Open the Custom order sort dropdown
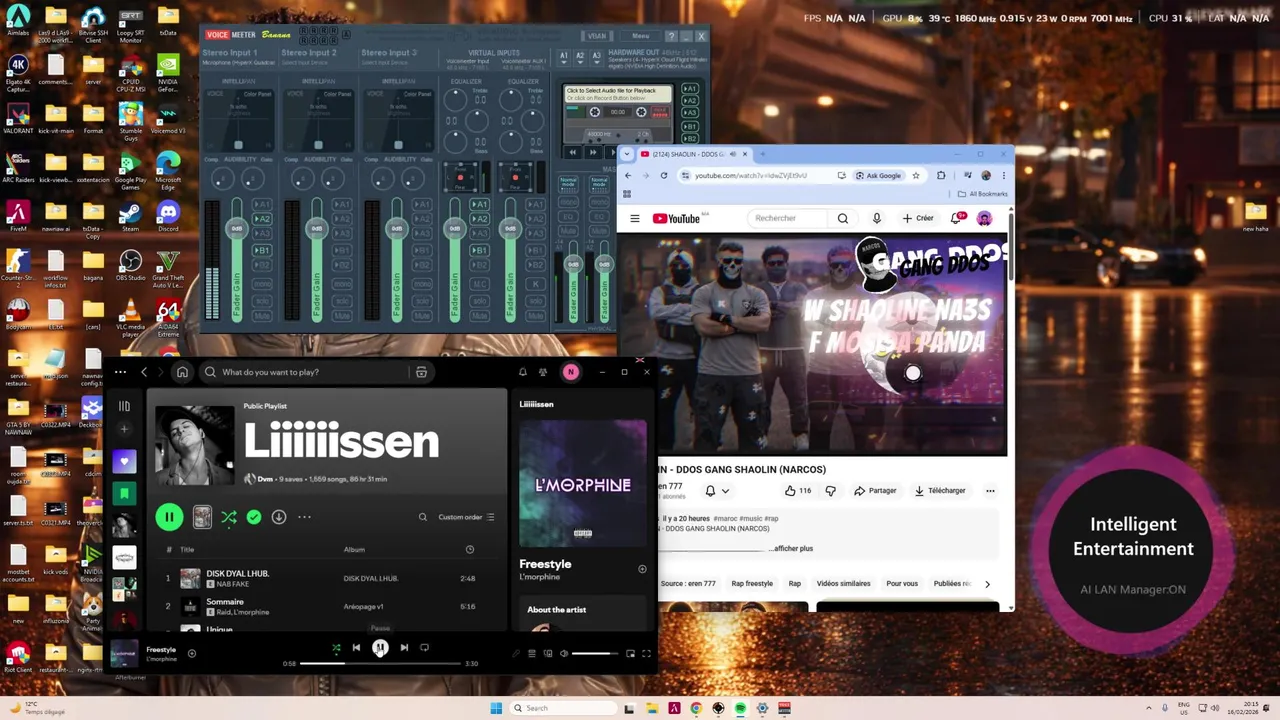Image resolution: width=1280 pixels, height=720 pixels. [467, 517]
